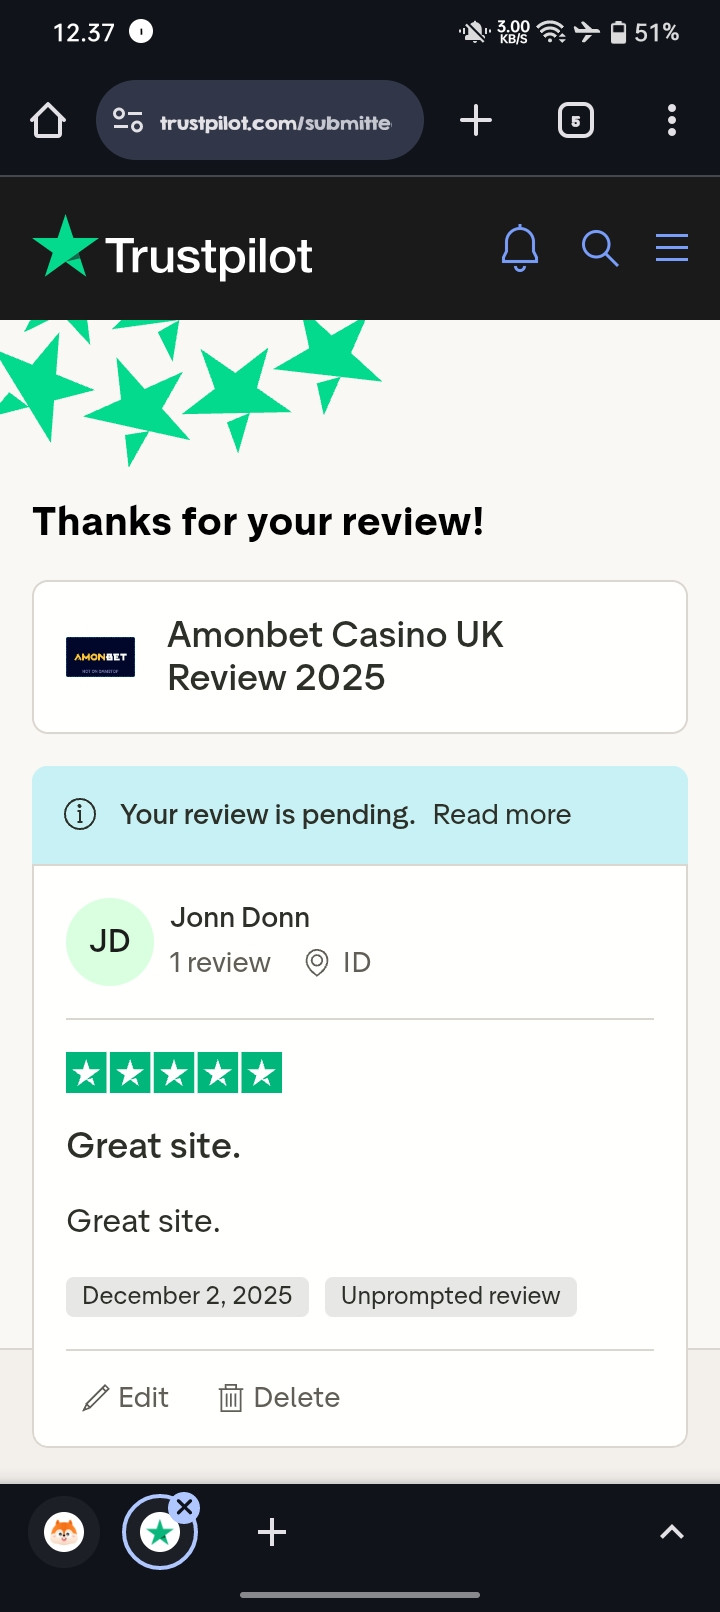Screen dimensions: 720x1612
Task: Open Trustpilot notifications bell
Action: click(x=520, y=248)
